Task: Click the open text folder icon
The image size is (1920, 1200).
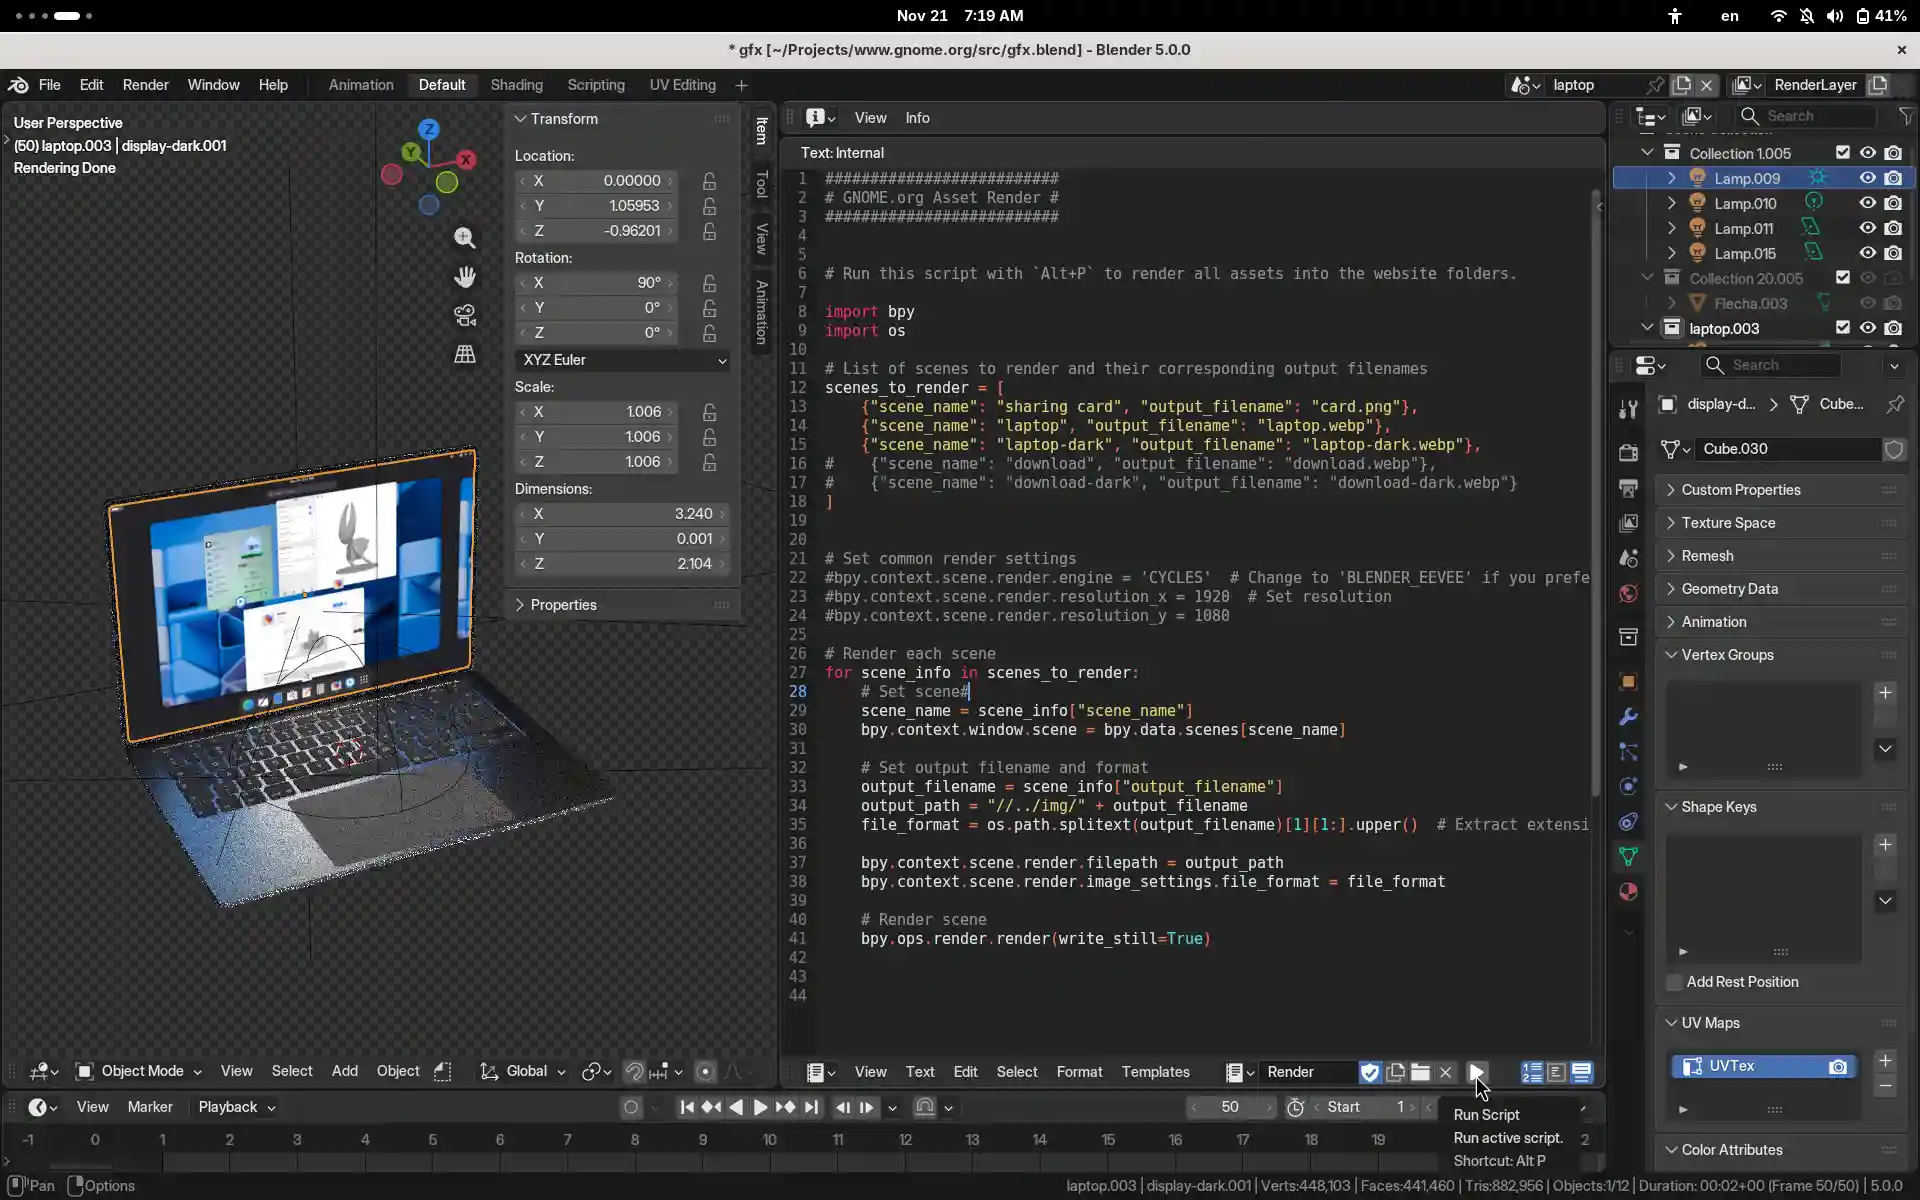Action: pyautogui.click(x=1420, y=1072)
